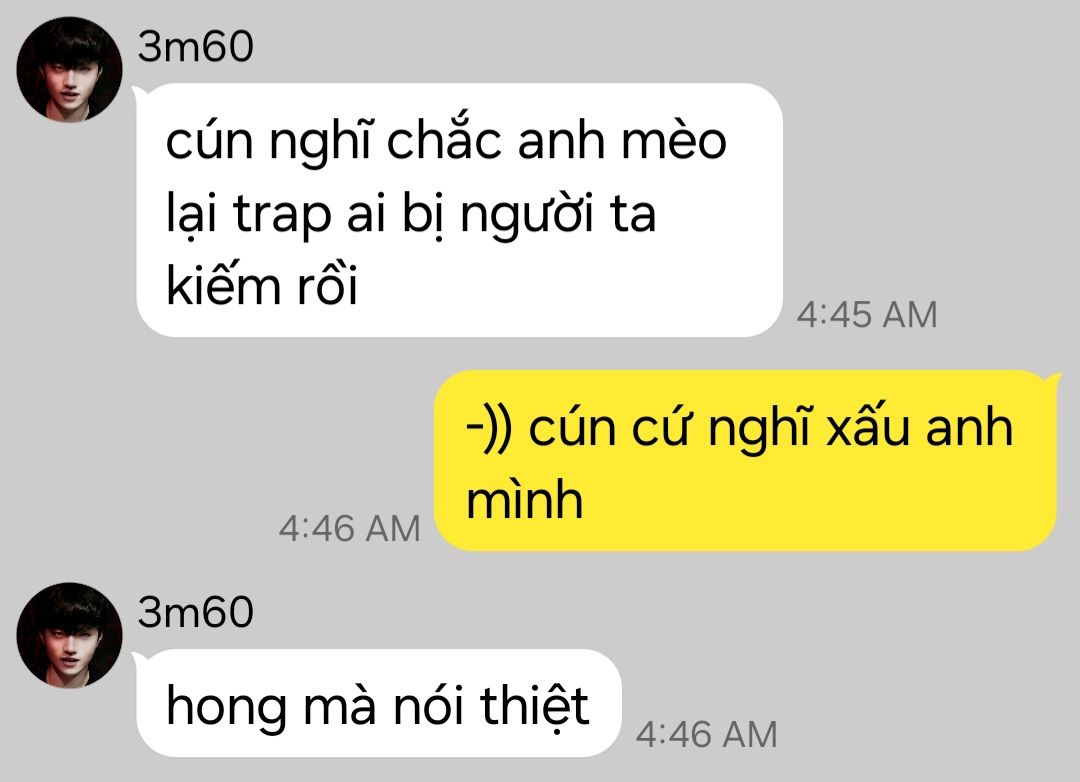Click 'người ta' in the first message

tap(558, 215)
